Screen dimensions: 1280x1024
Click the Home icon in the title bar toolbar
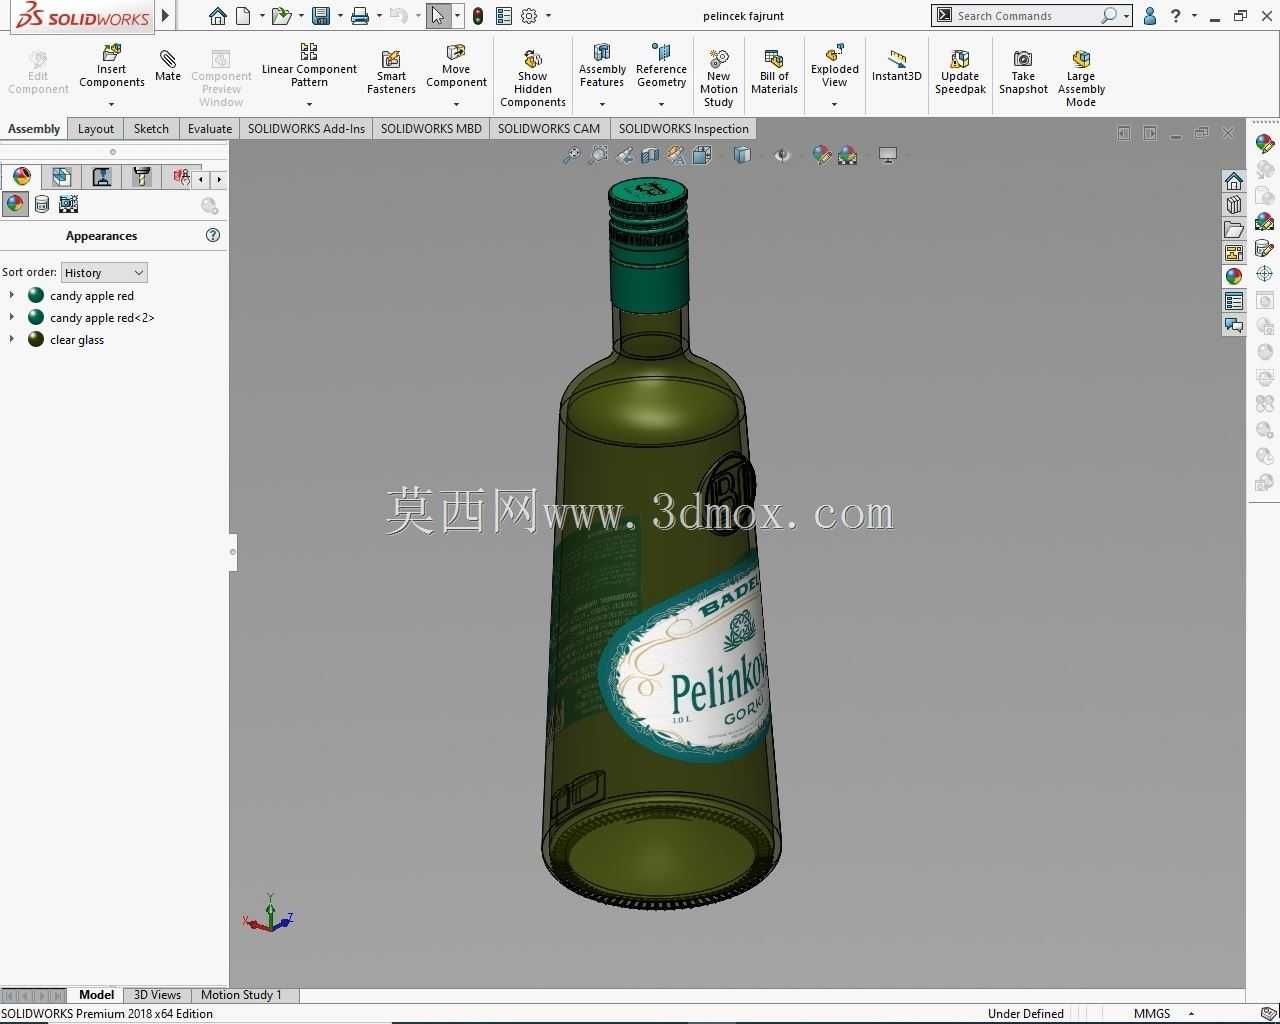217,16
